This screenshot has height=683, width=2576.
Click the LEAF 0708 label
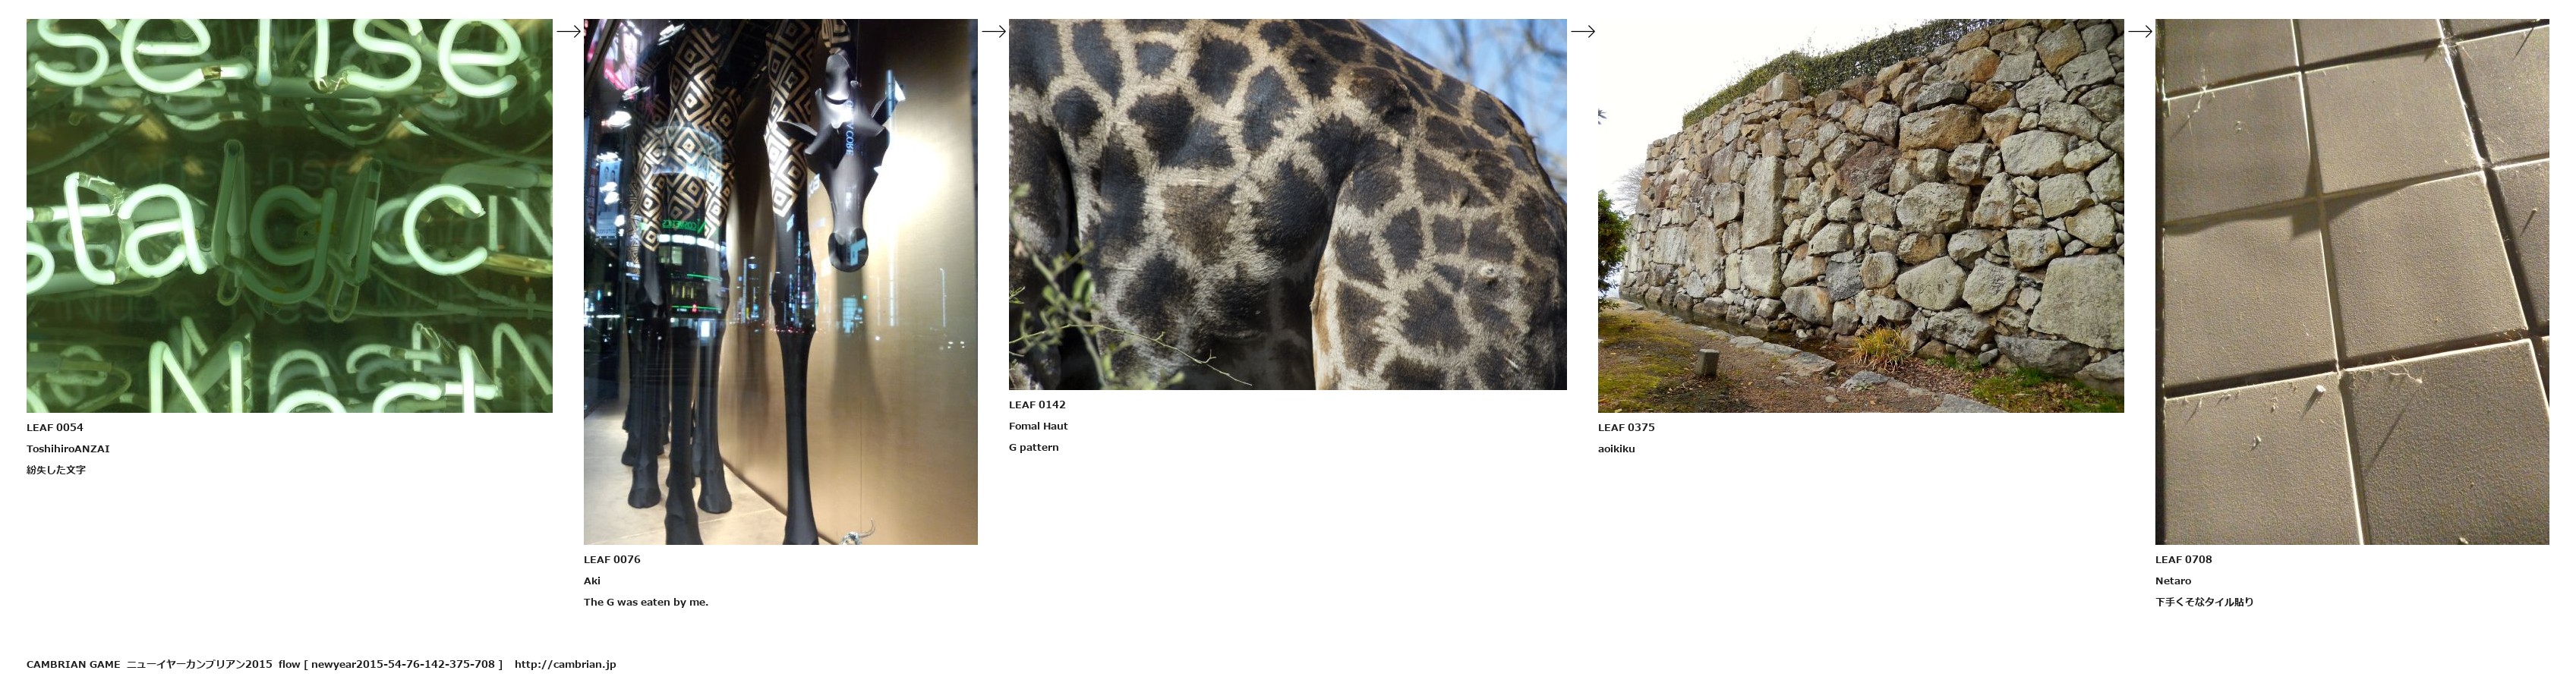(x=2183, y=560)
